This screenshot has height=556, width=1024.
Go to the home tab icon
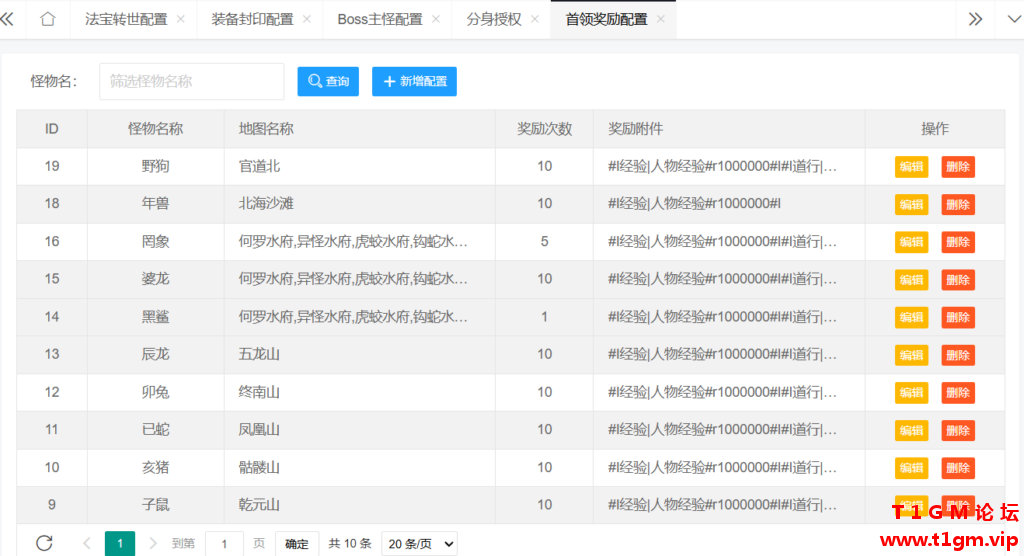[48, 19]
